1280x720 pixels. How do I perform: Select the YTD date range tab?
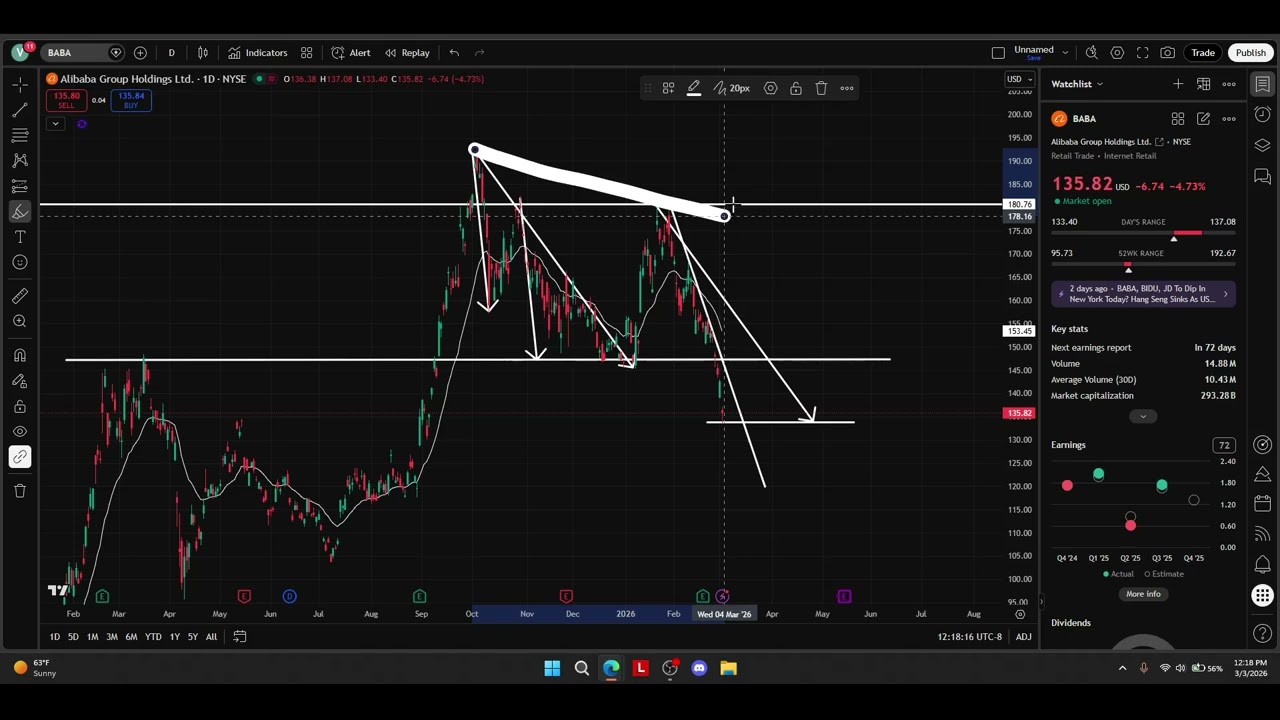pyautogui.click(x=153, y=637)
